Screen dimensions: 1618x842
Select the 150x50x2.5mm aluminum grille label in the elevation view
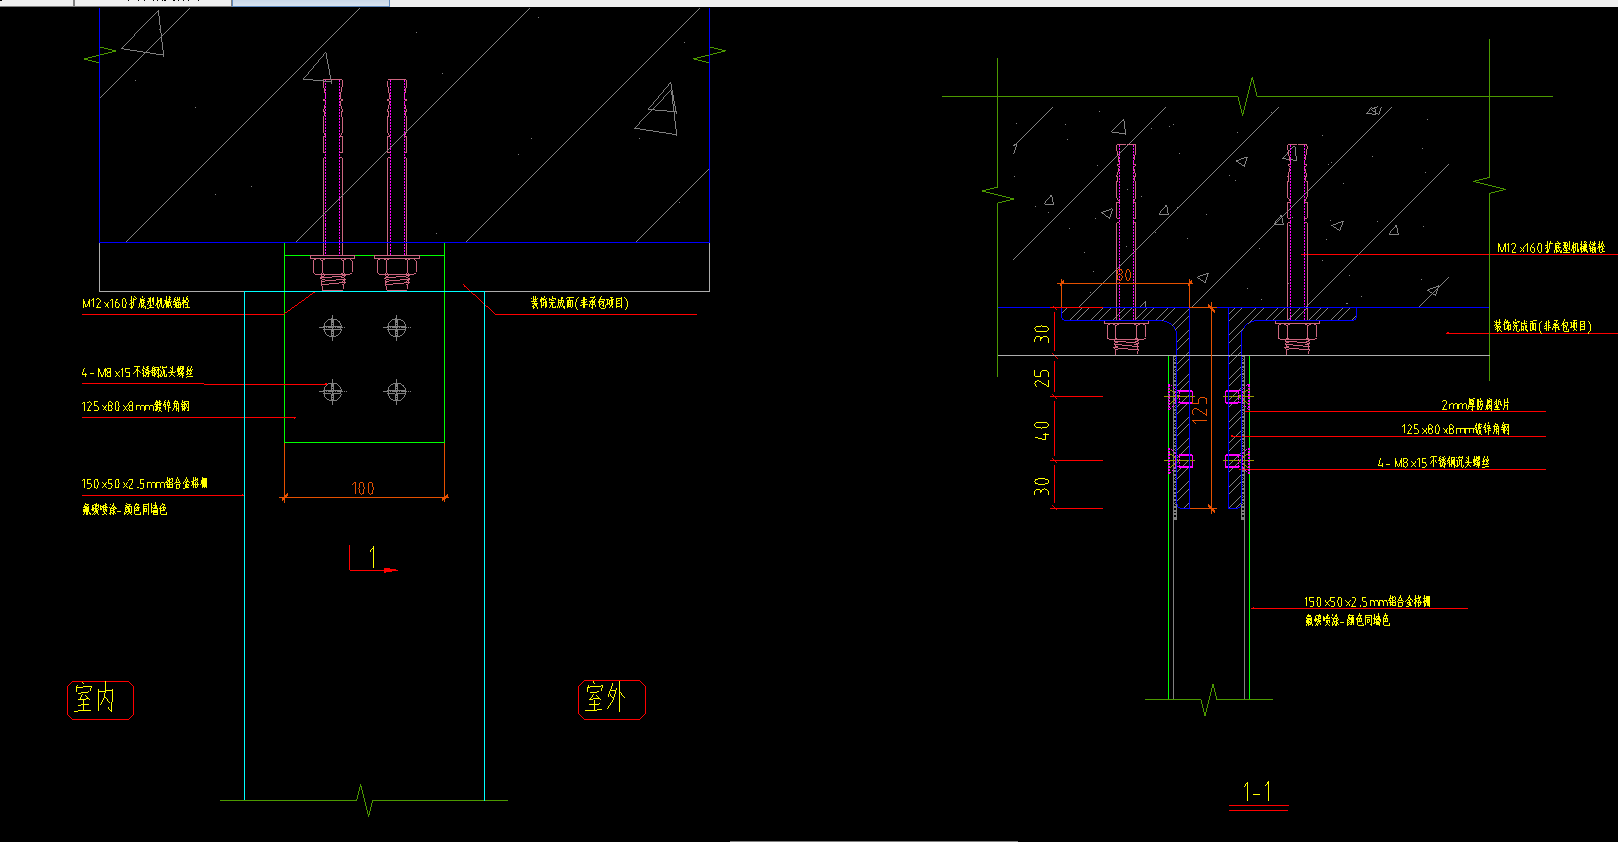point(145,484)
